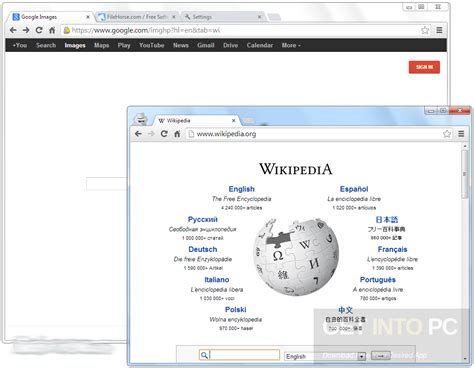This screenshot has height=368, width=474.
Task: Click WIKIPEDIA title heading
Action: coord(296,169)
